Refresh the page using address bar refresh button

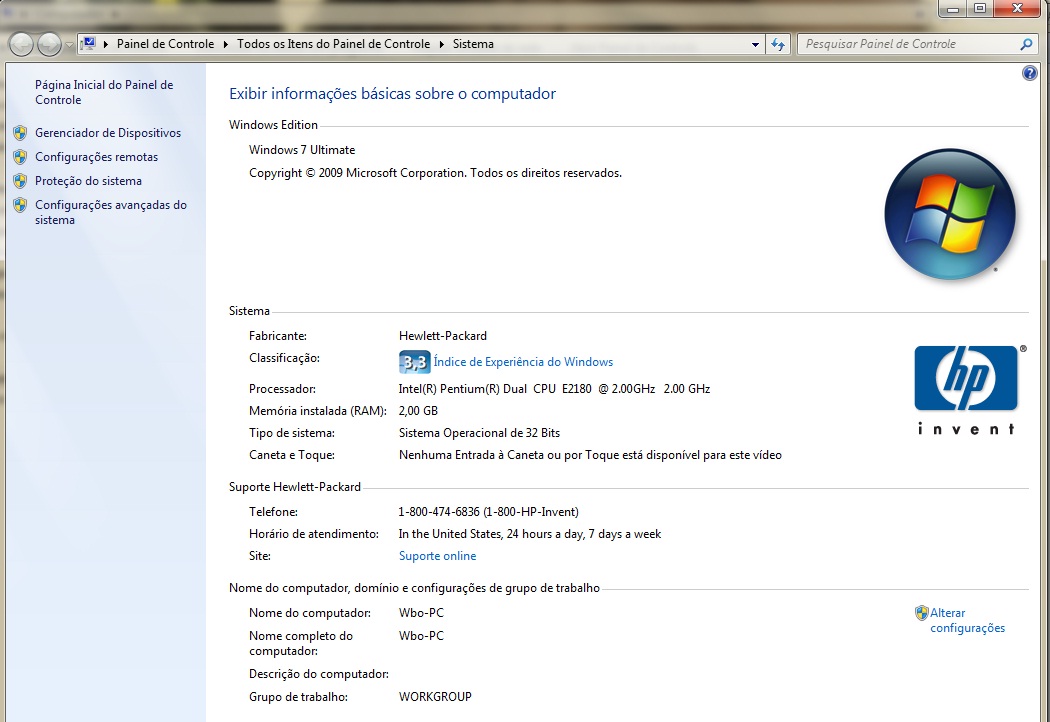point(779,44)
